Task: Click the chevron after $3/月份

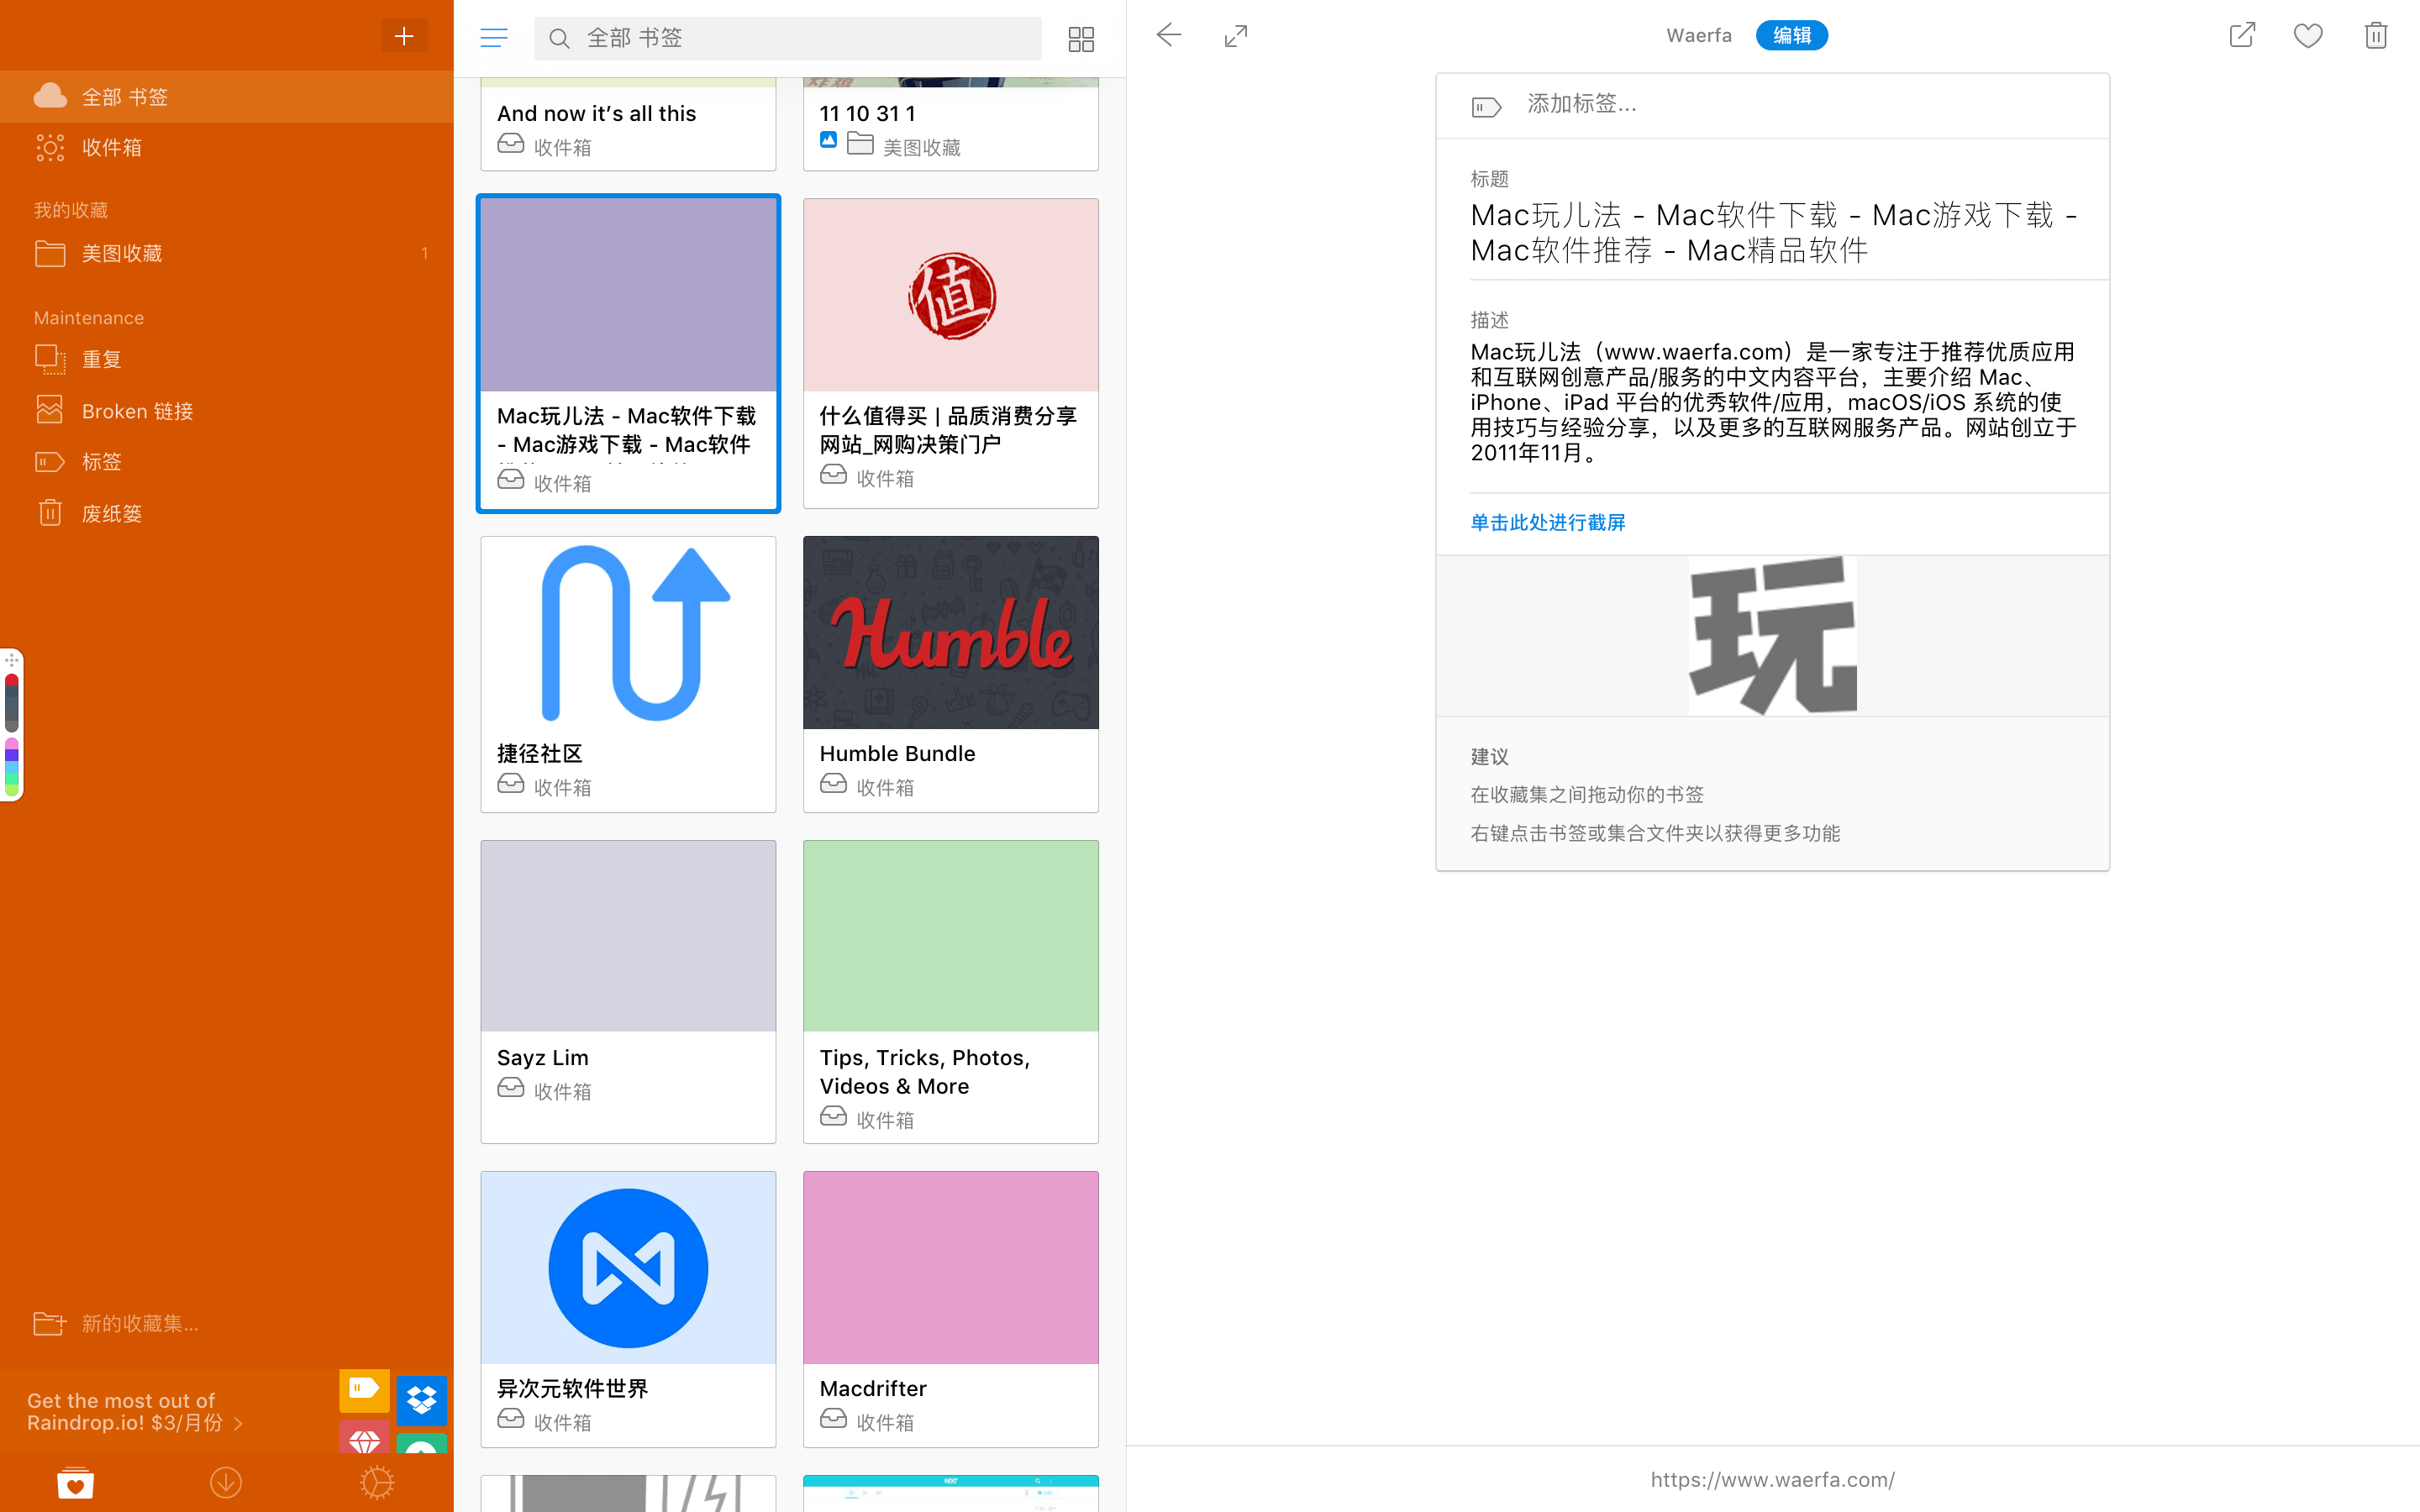Action: tap(238, 1423)
